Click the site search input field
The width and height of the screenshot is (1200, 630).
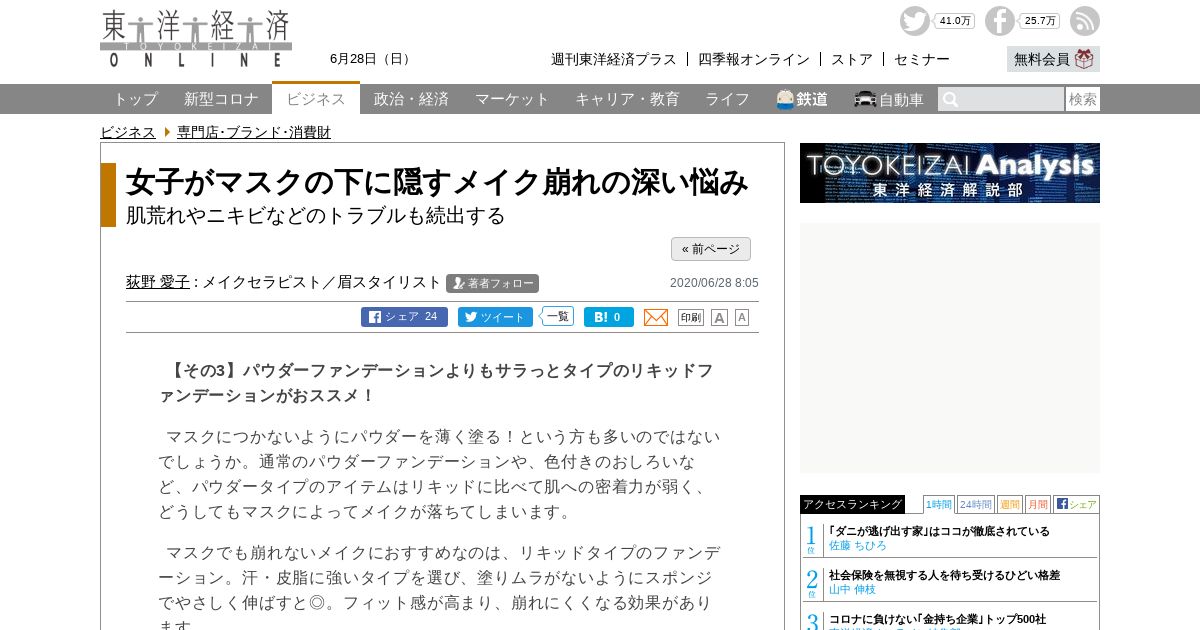coord(1001,99)
